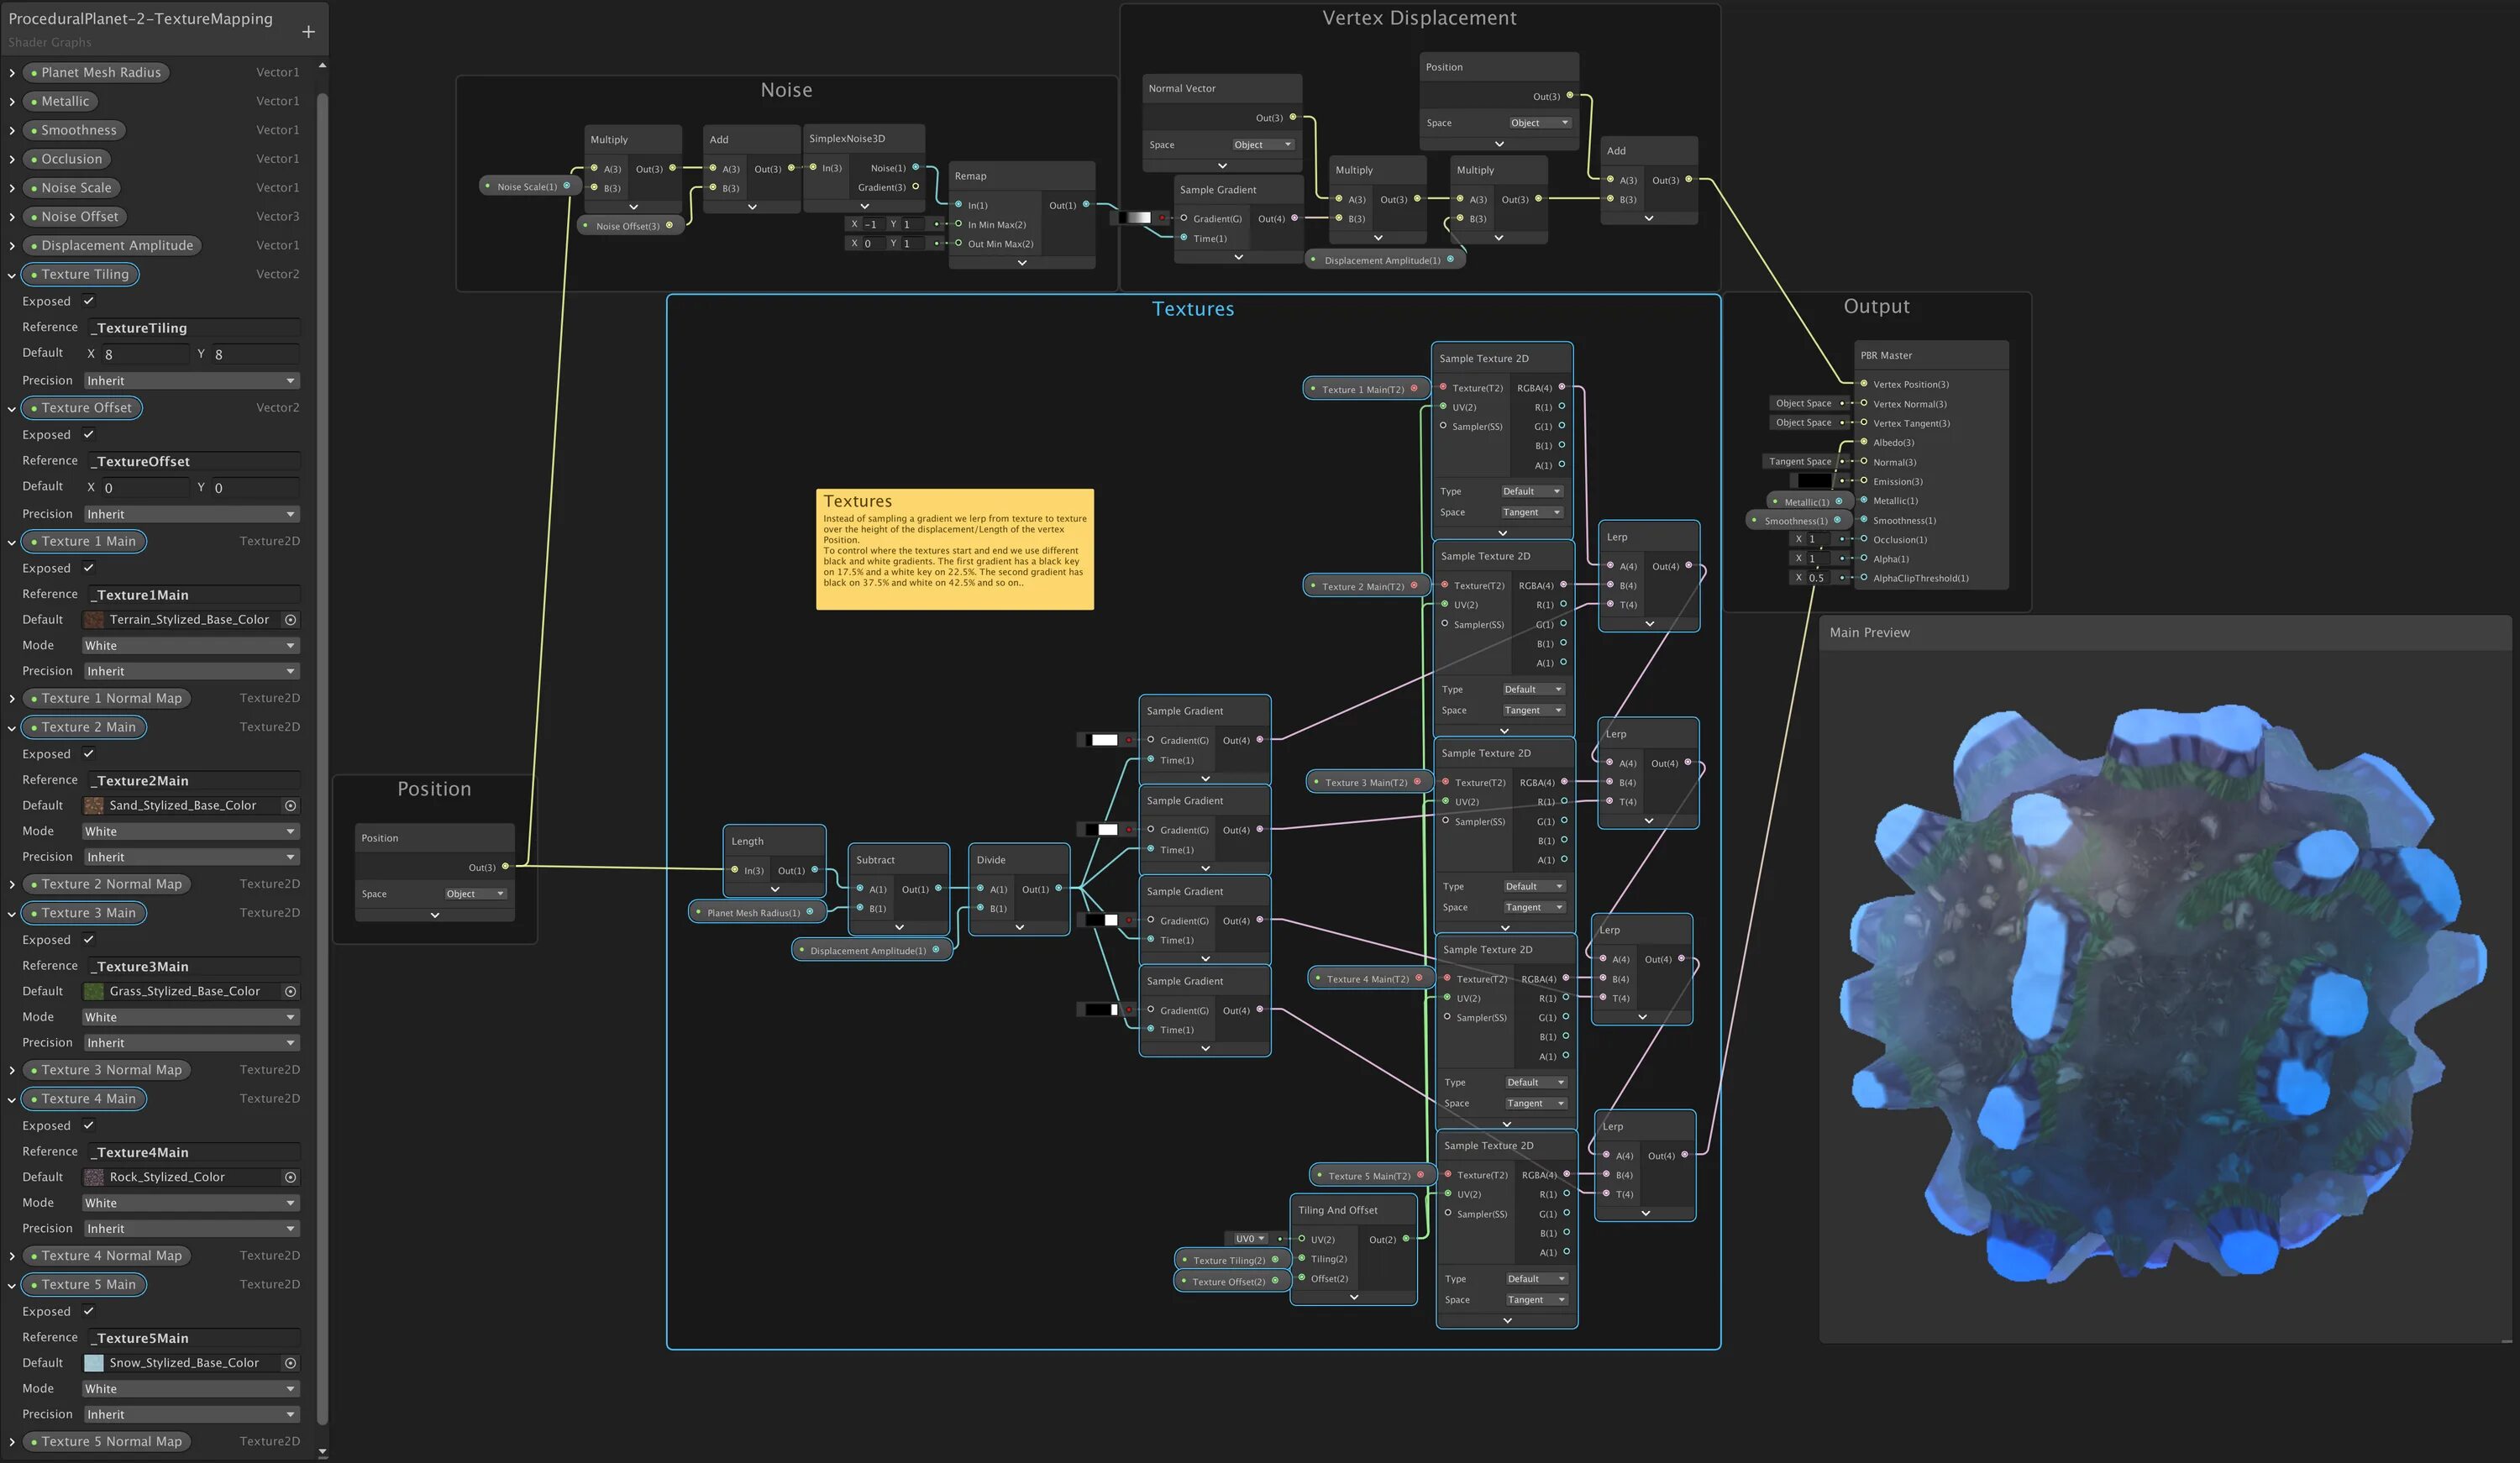Toggle Exposed checkbox under Texture 1 Main

tap(88, 568)
